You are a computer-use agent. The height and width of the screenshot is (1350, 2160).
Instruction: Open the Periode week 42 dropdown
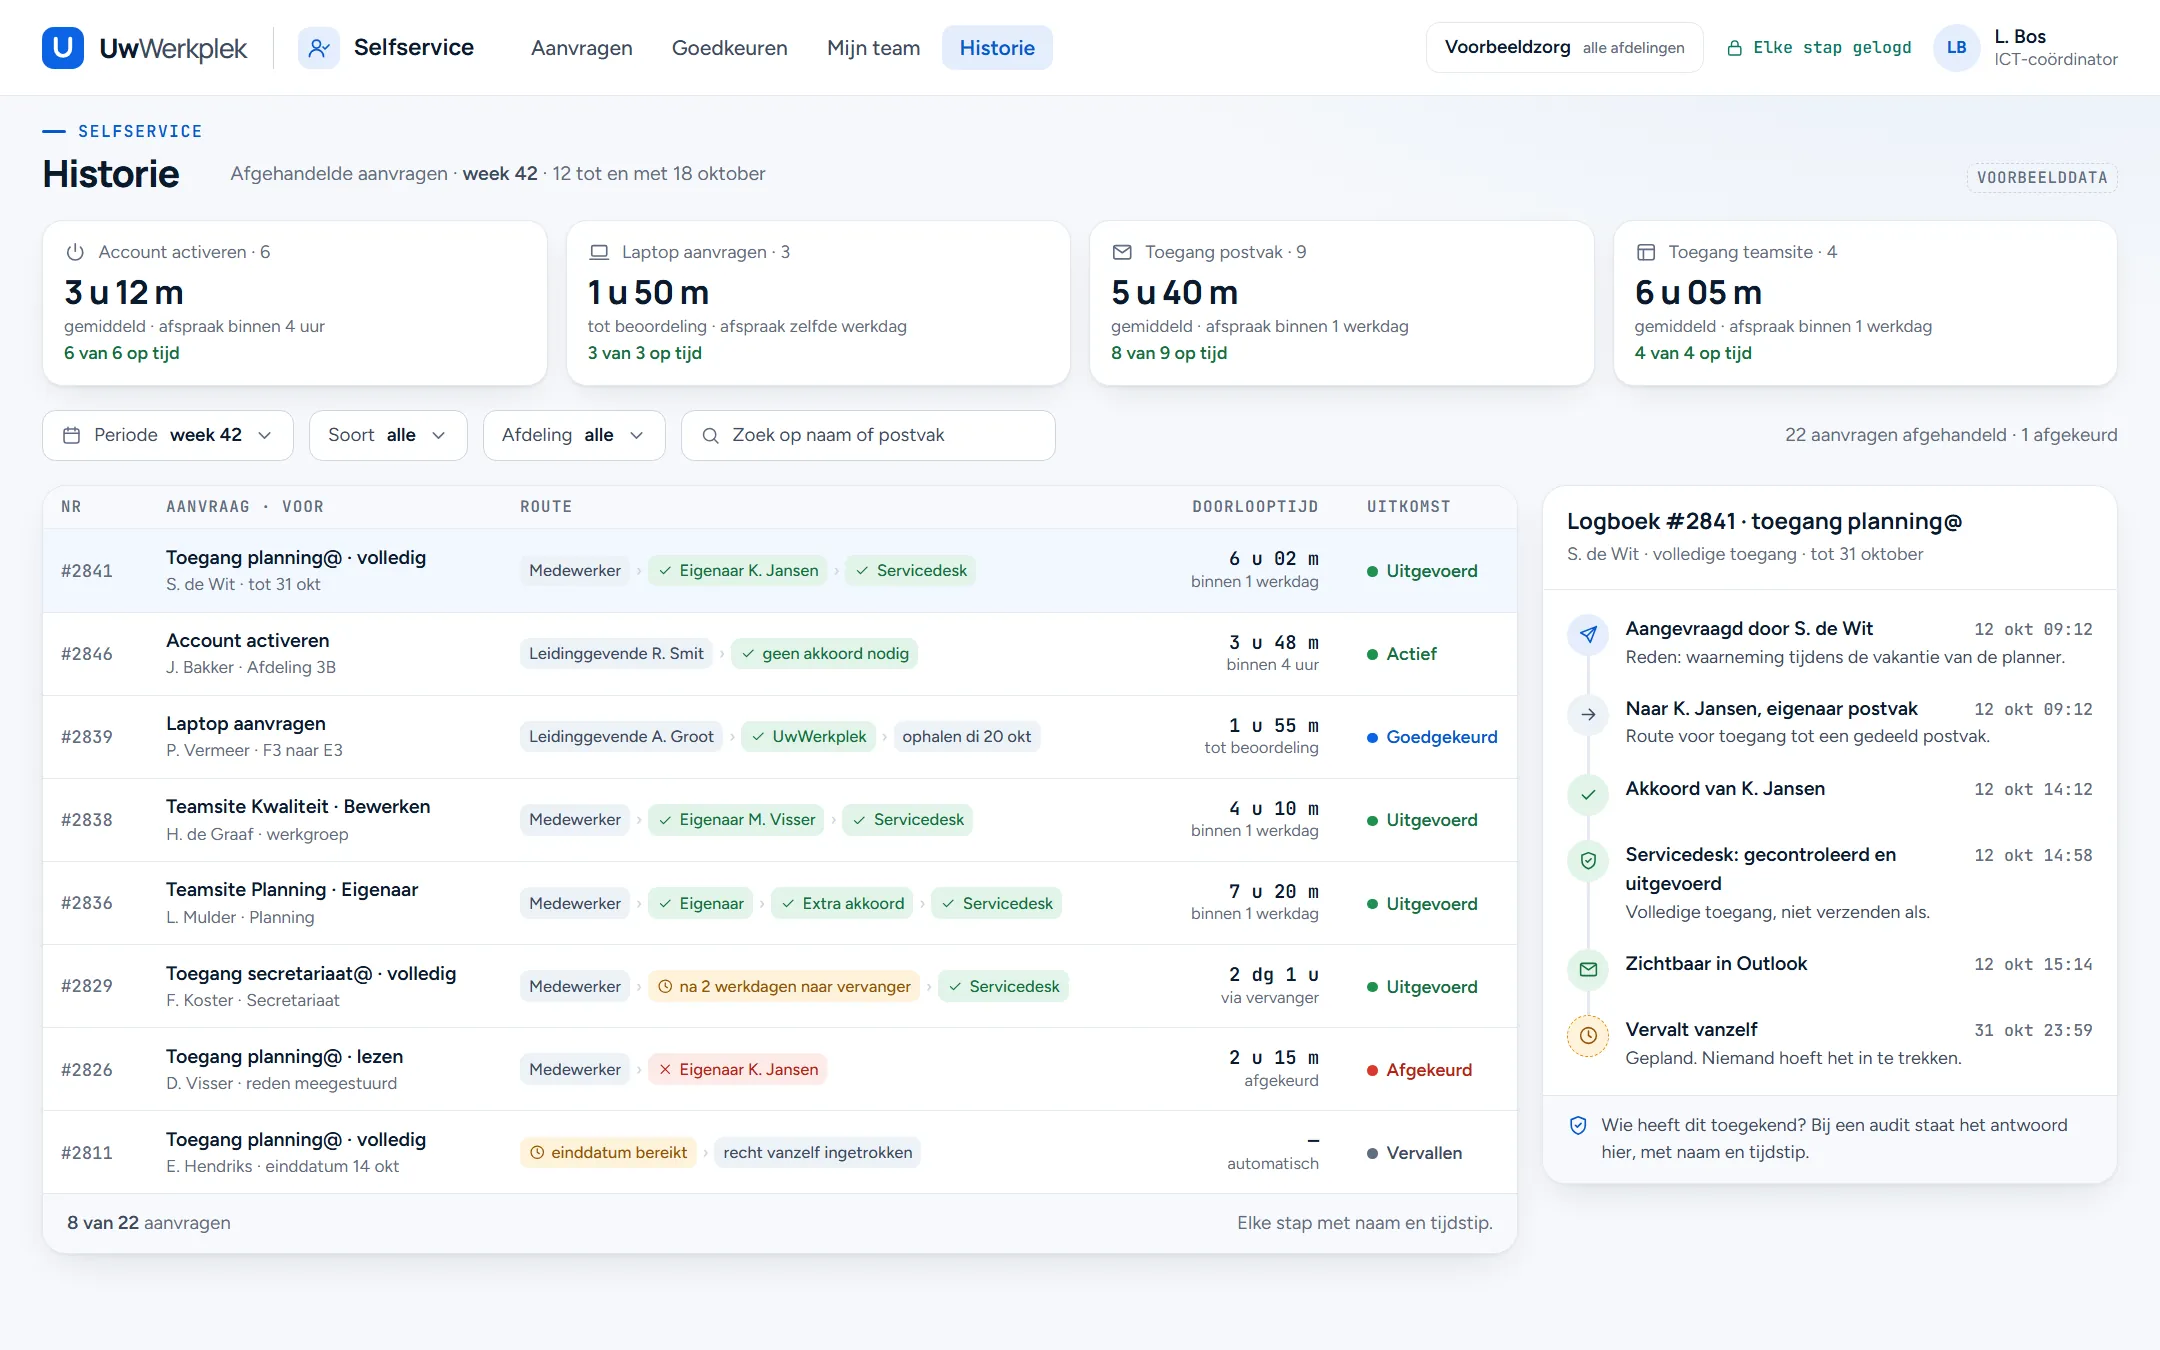168,435
